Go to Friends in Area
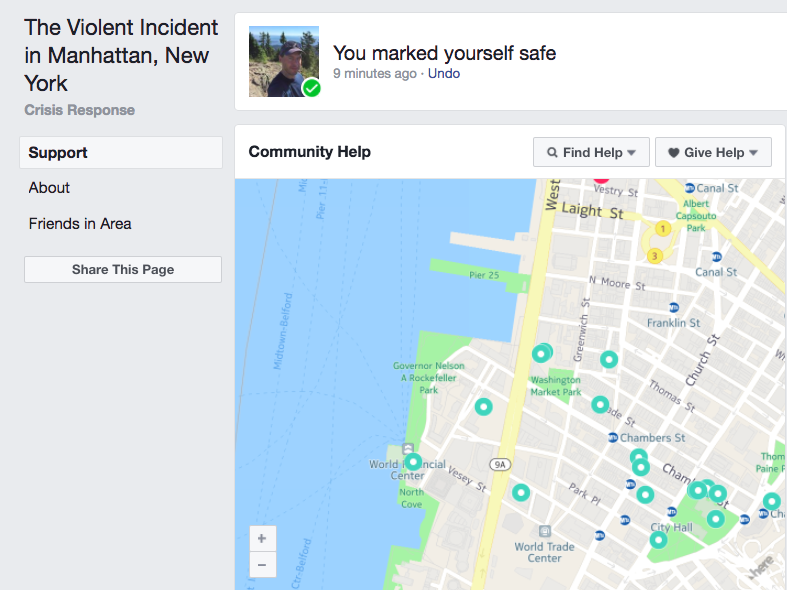 click(x=80, y=224)
